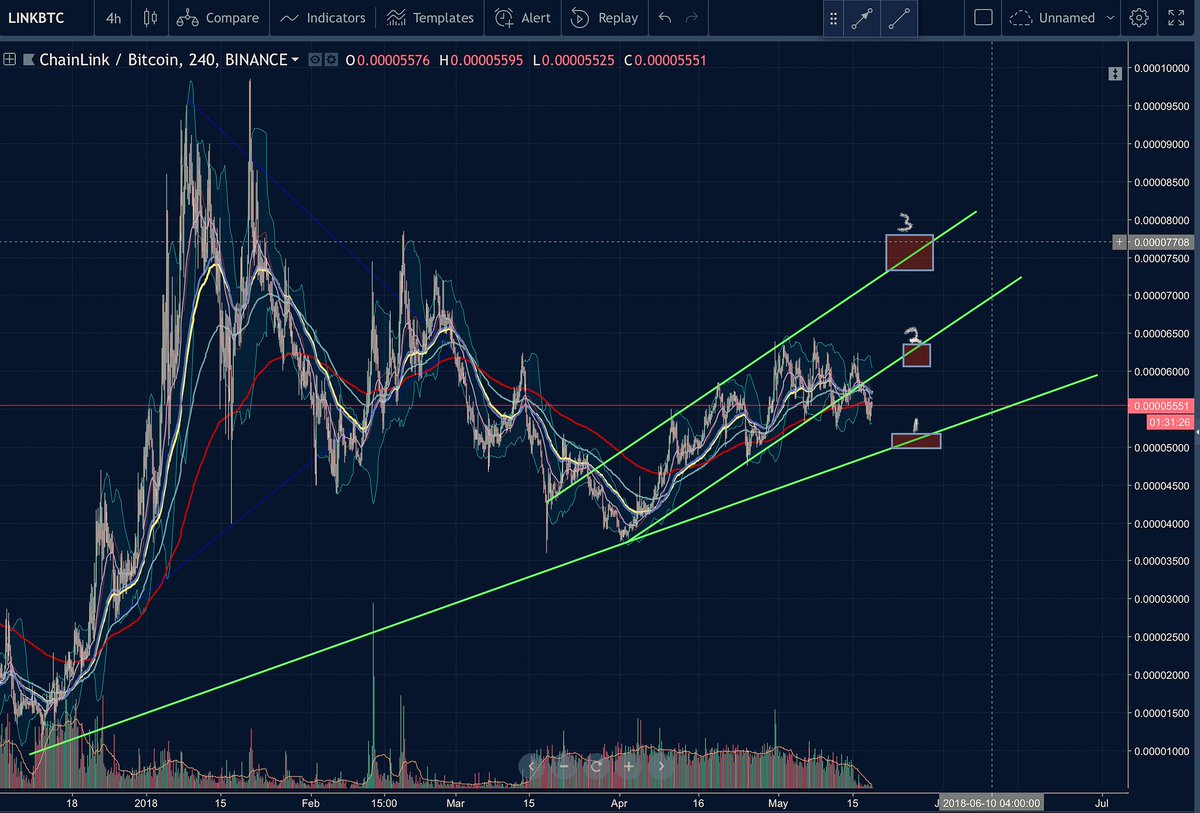Click price scale value 0.00003000

(1160, 599)
